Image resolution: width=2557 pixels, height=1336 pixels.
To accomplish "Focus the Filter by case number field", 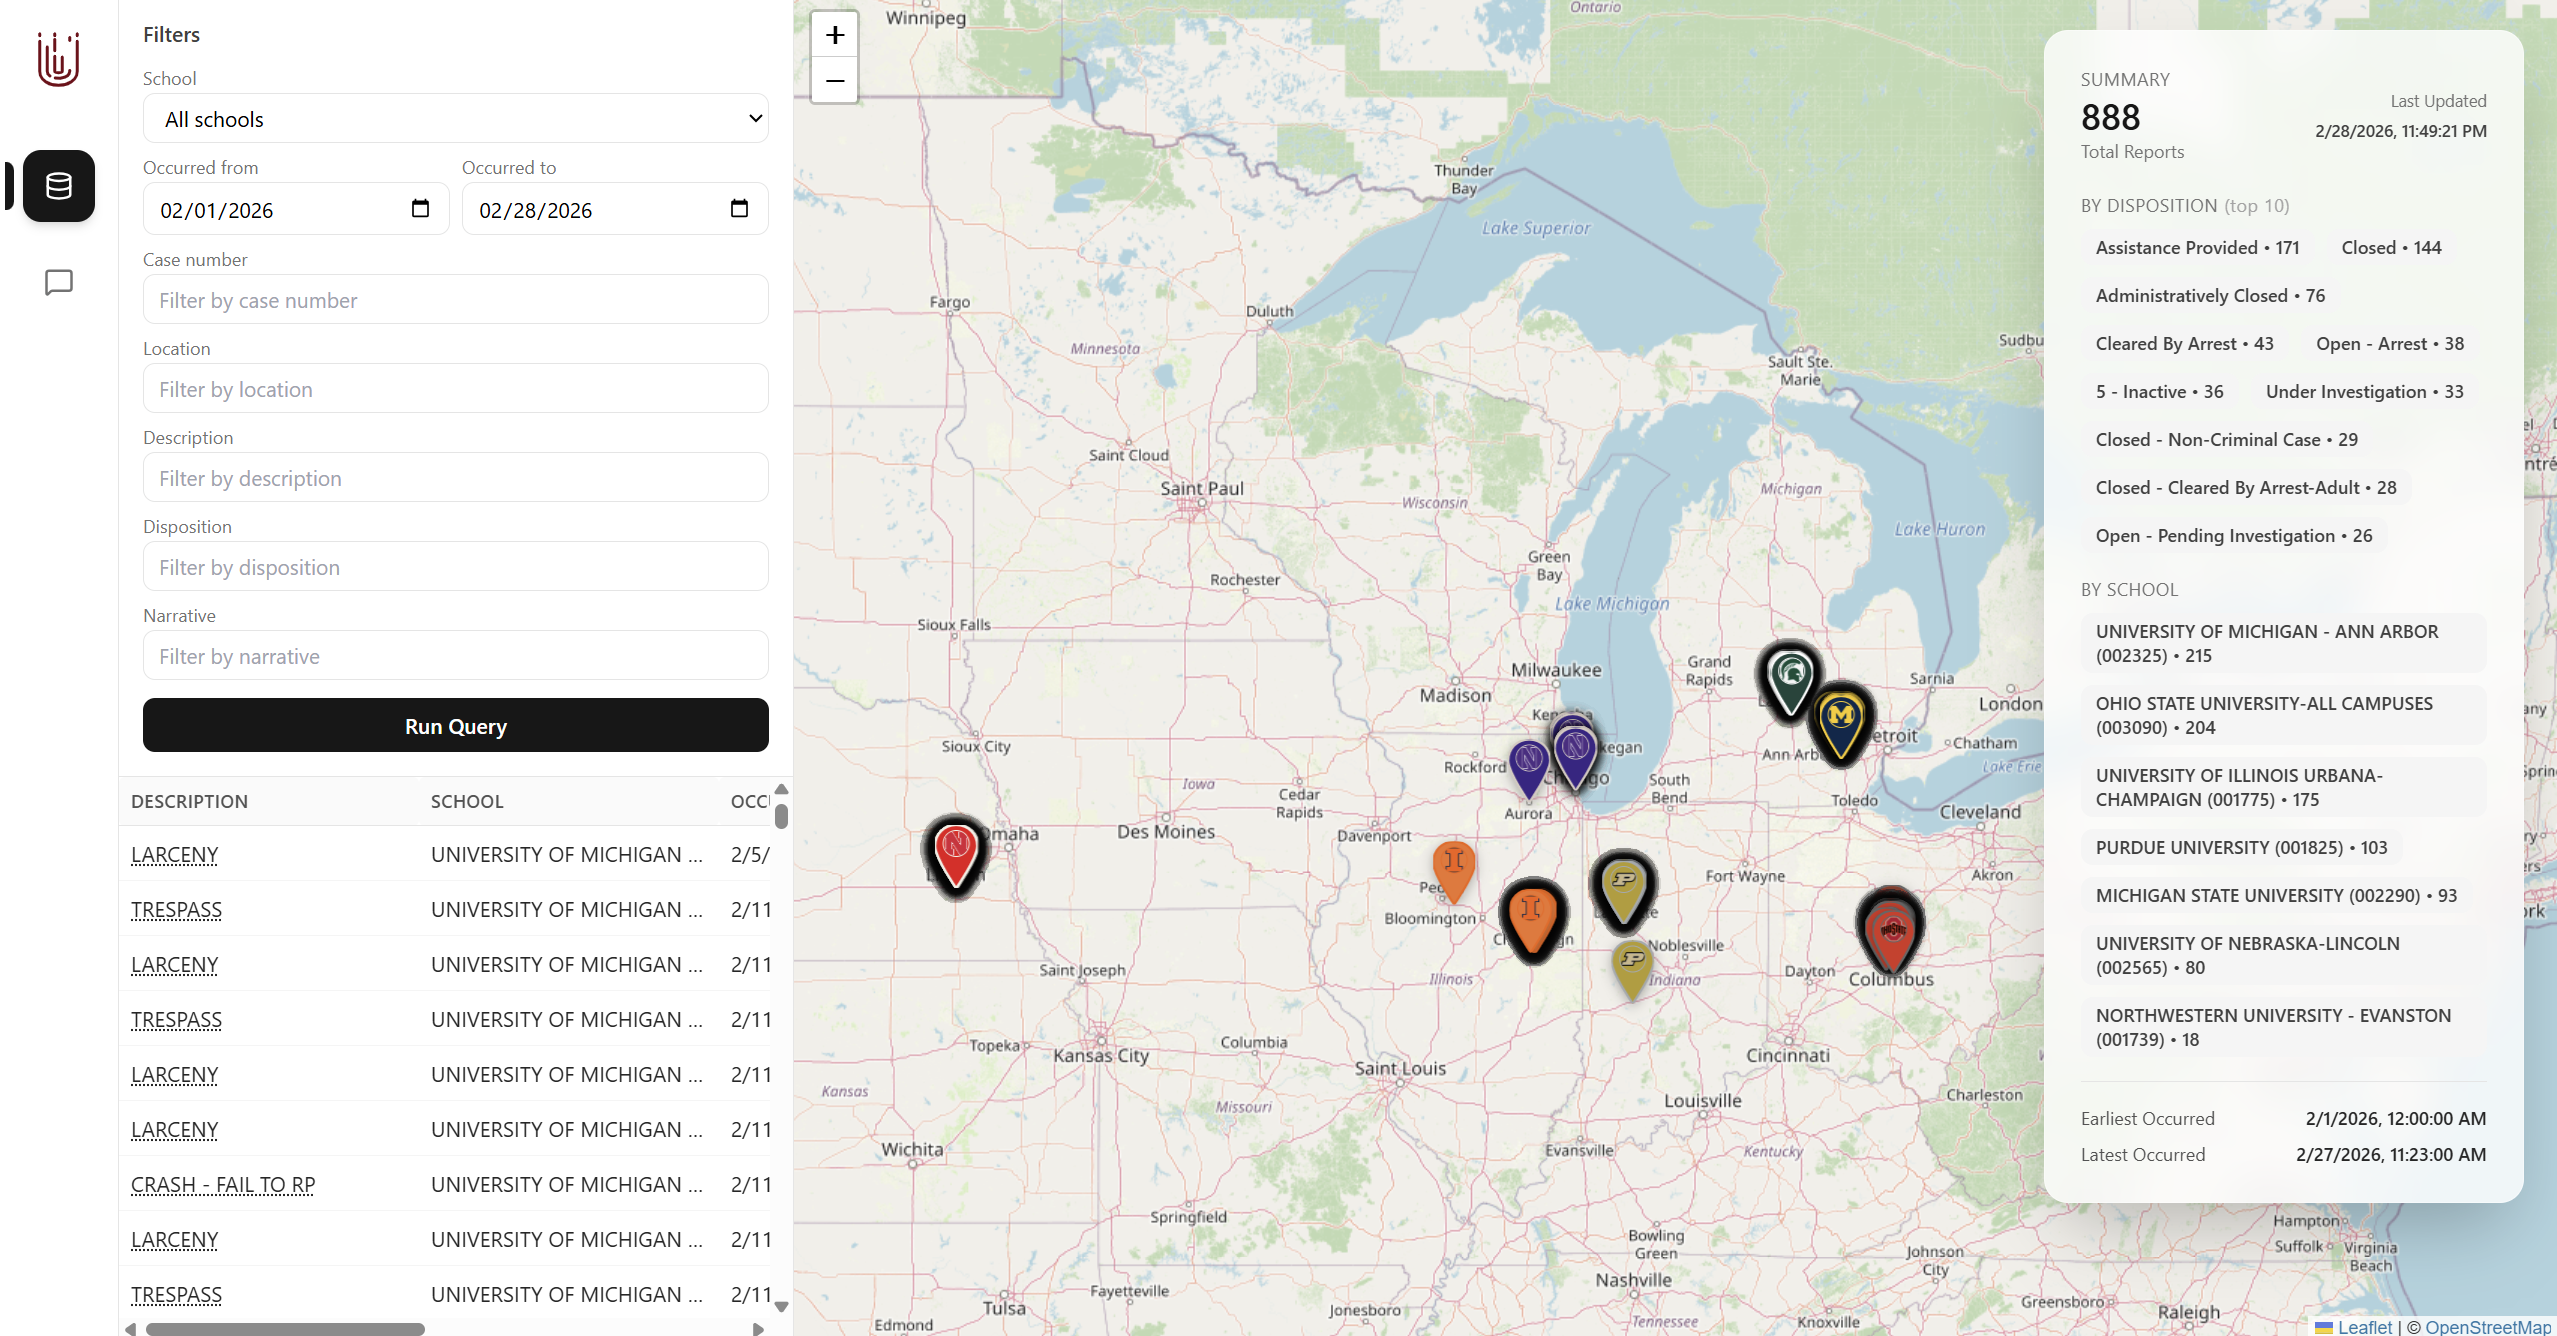I will [455, 300].
